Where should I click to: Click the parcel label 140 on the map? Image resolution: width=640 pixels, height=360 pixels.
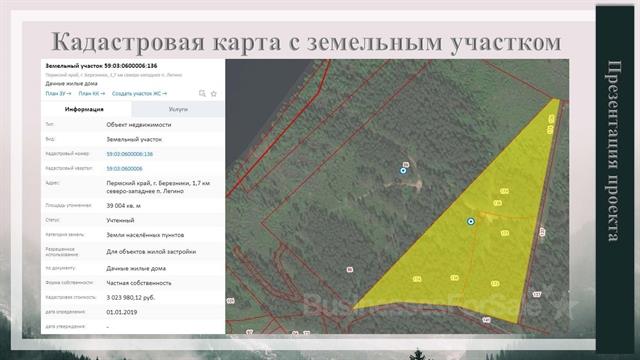pos(486,320)
